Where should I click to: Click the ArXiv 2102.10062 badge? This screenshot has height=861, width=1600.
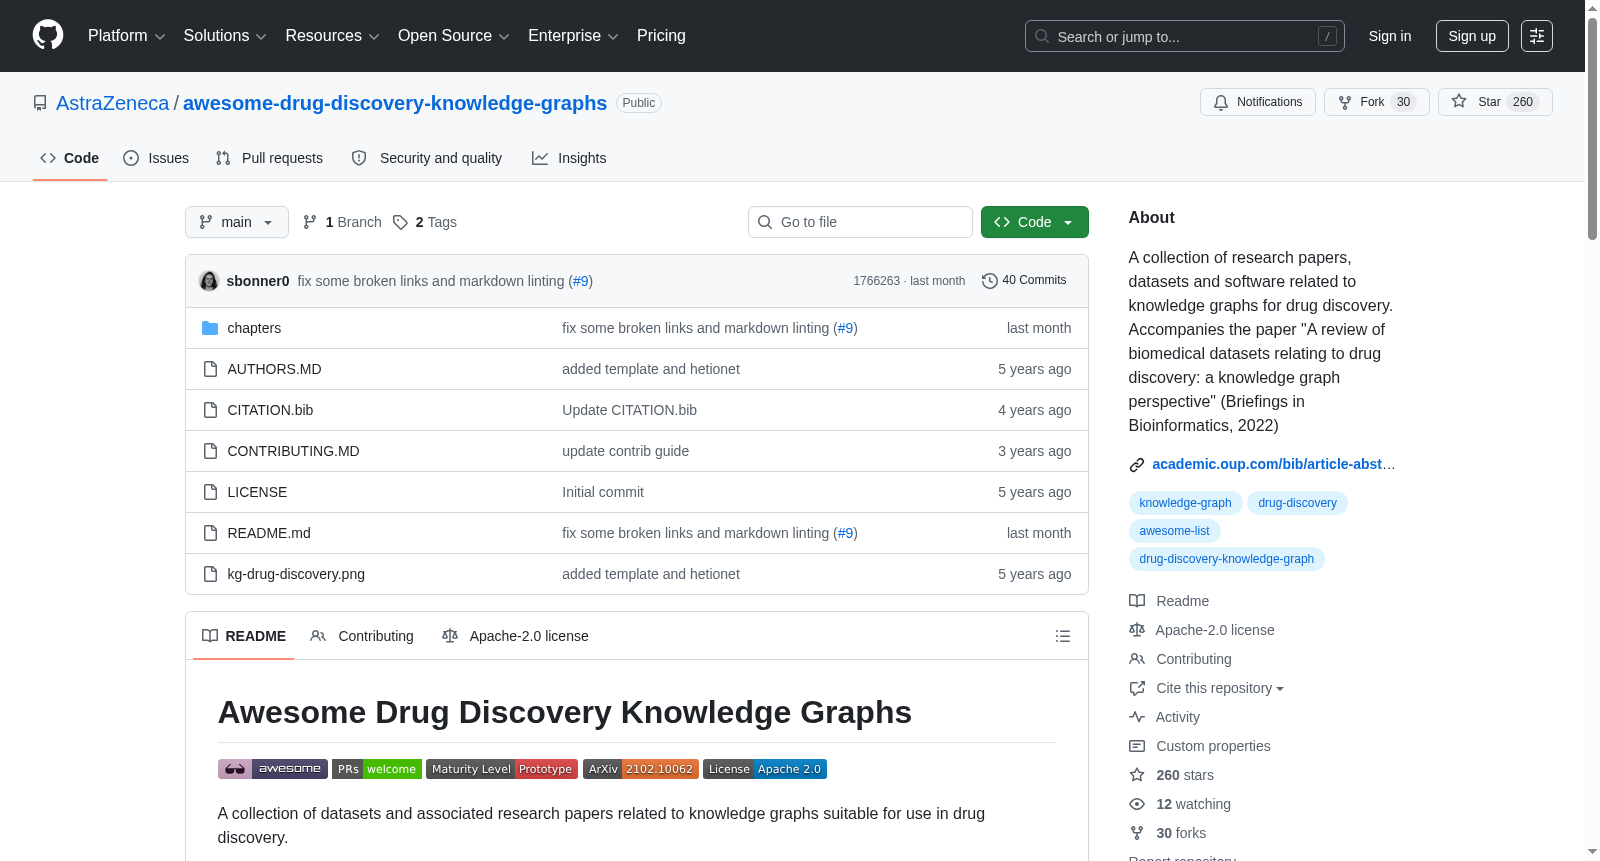[641, 769]
